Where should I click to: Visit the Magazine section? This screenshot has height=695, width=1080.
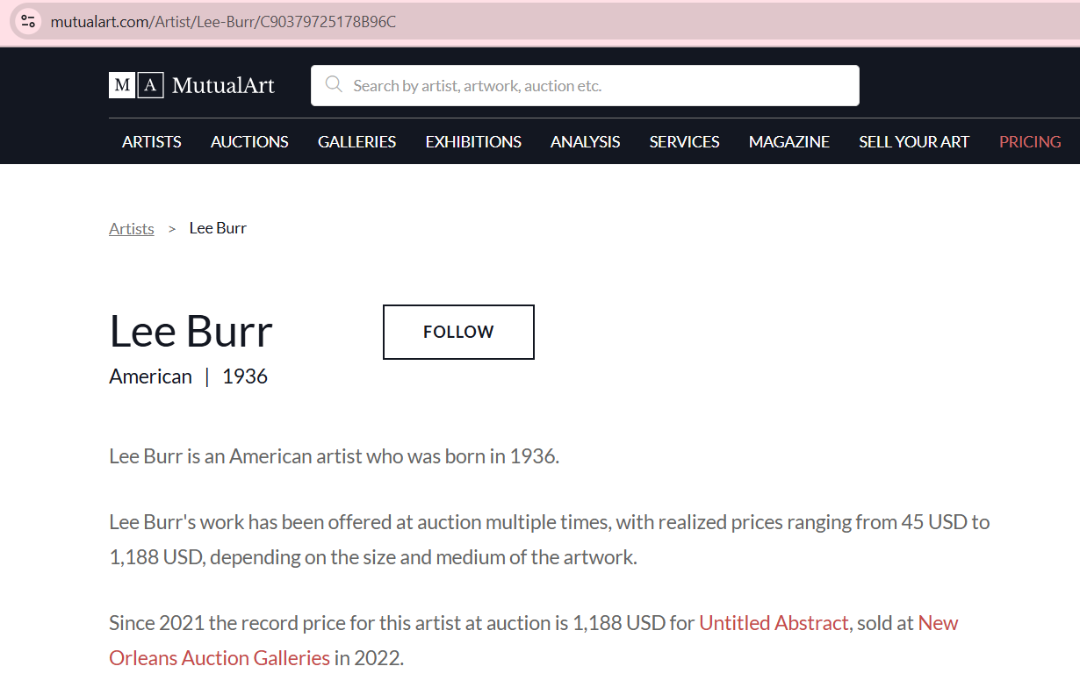tap(789, 142)
